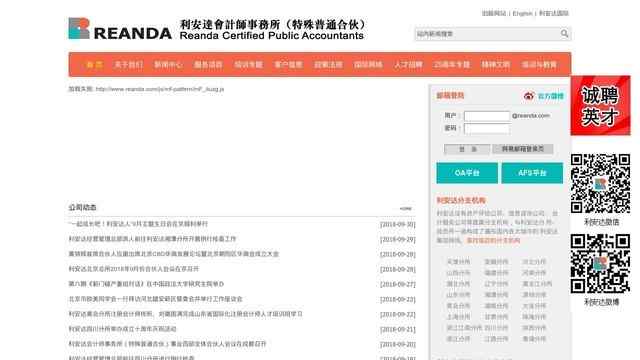Open the 湖北分所 branch link
The width and height of the screenshot is (640, 360).
[x=458, y=284]
